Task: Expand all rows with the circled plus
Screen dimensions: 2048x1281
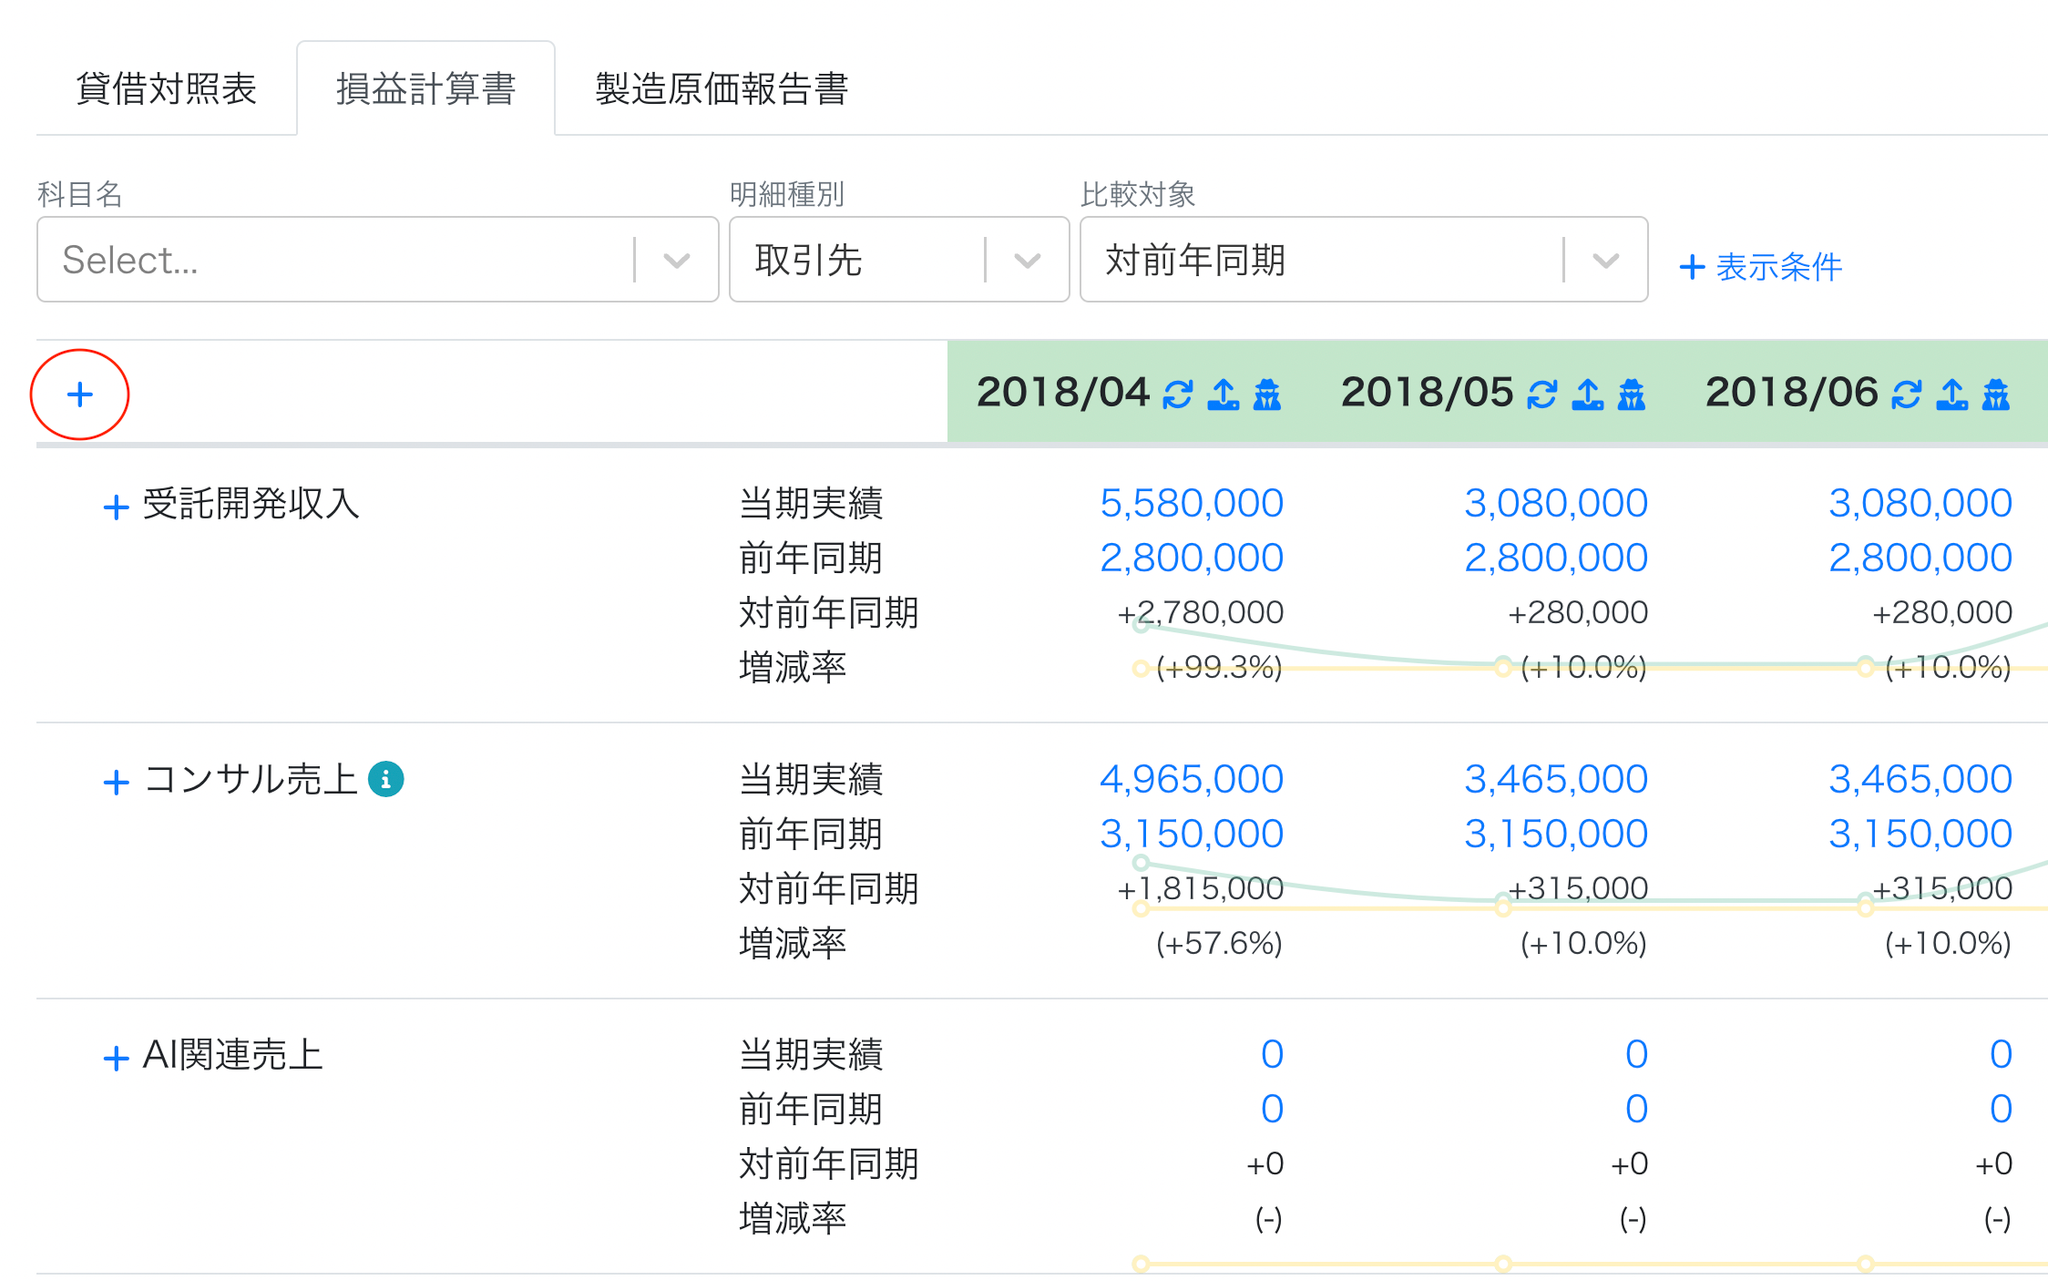Action: (x=80, y=394)
